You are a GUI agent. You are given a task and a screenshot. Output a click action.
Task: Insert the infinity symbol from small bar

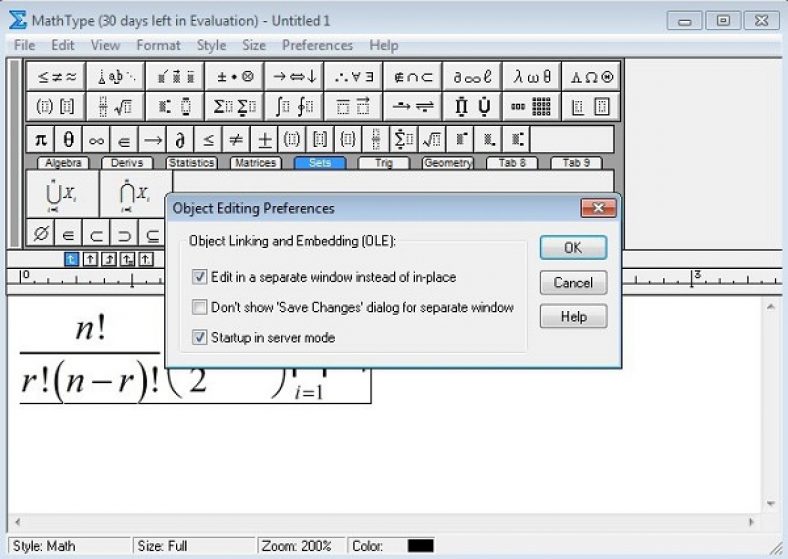pyautogui.click(x=96, y=139)
